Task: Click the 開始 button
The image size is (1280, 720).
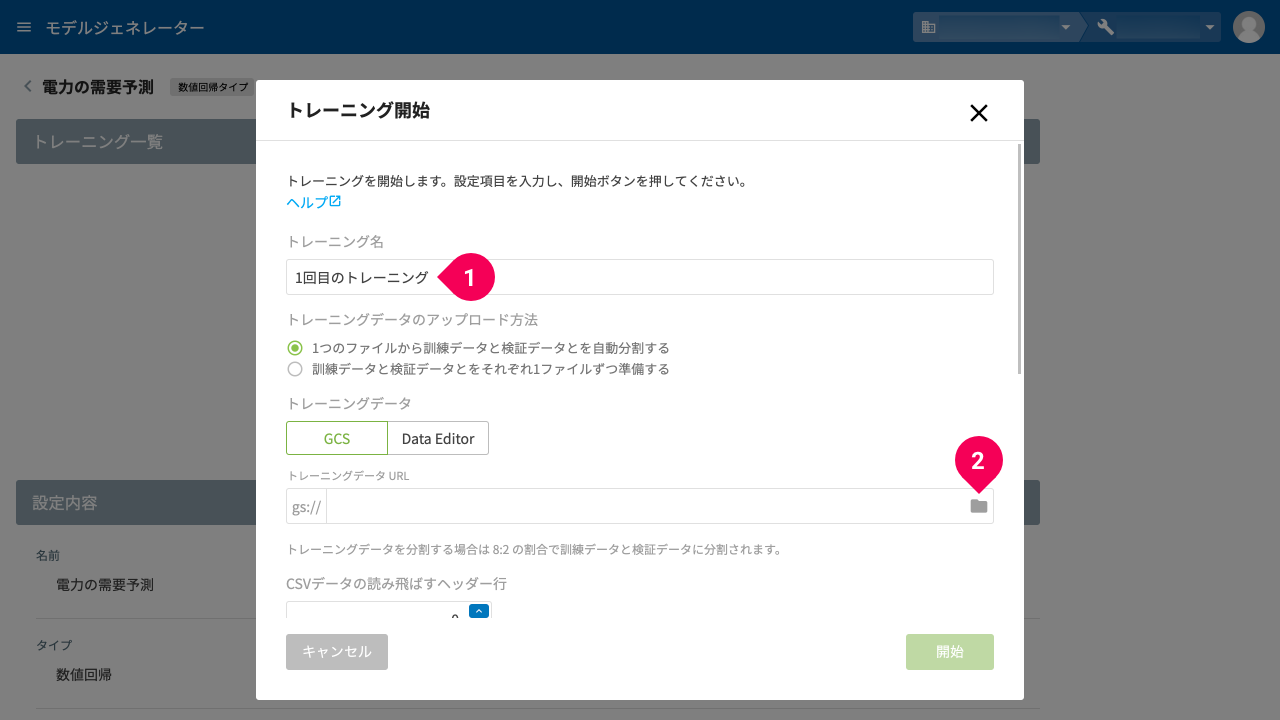Action: click(x=950, y=652)
